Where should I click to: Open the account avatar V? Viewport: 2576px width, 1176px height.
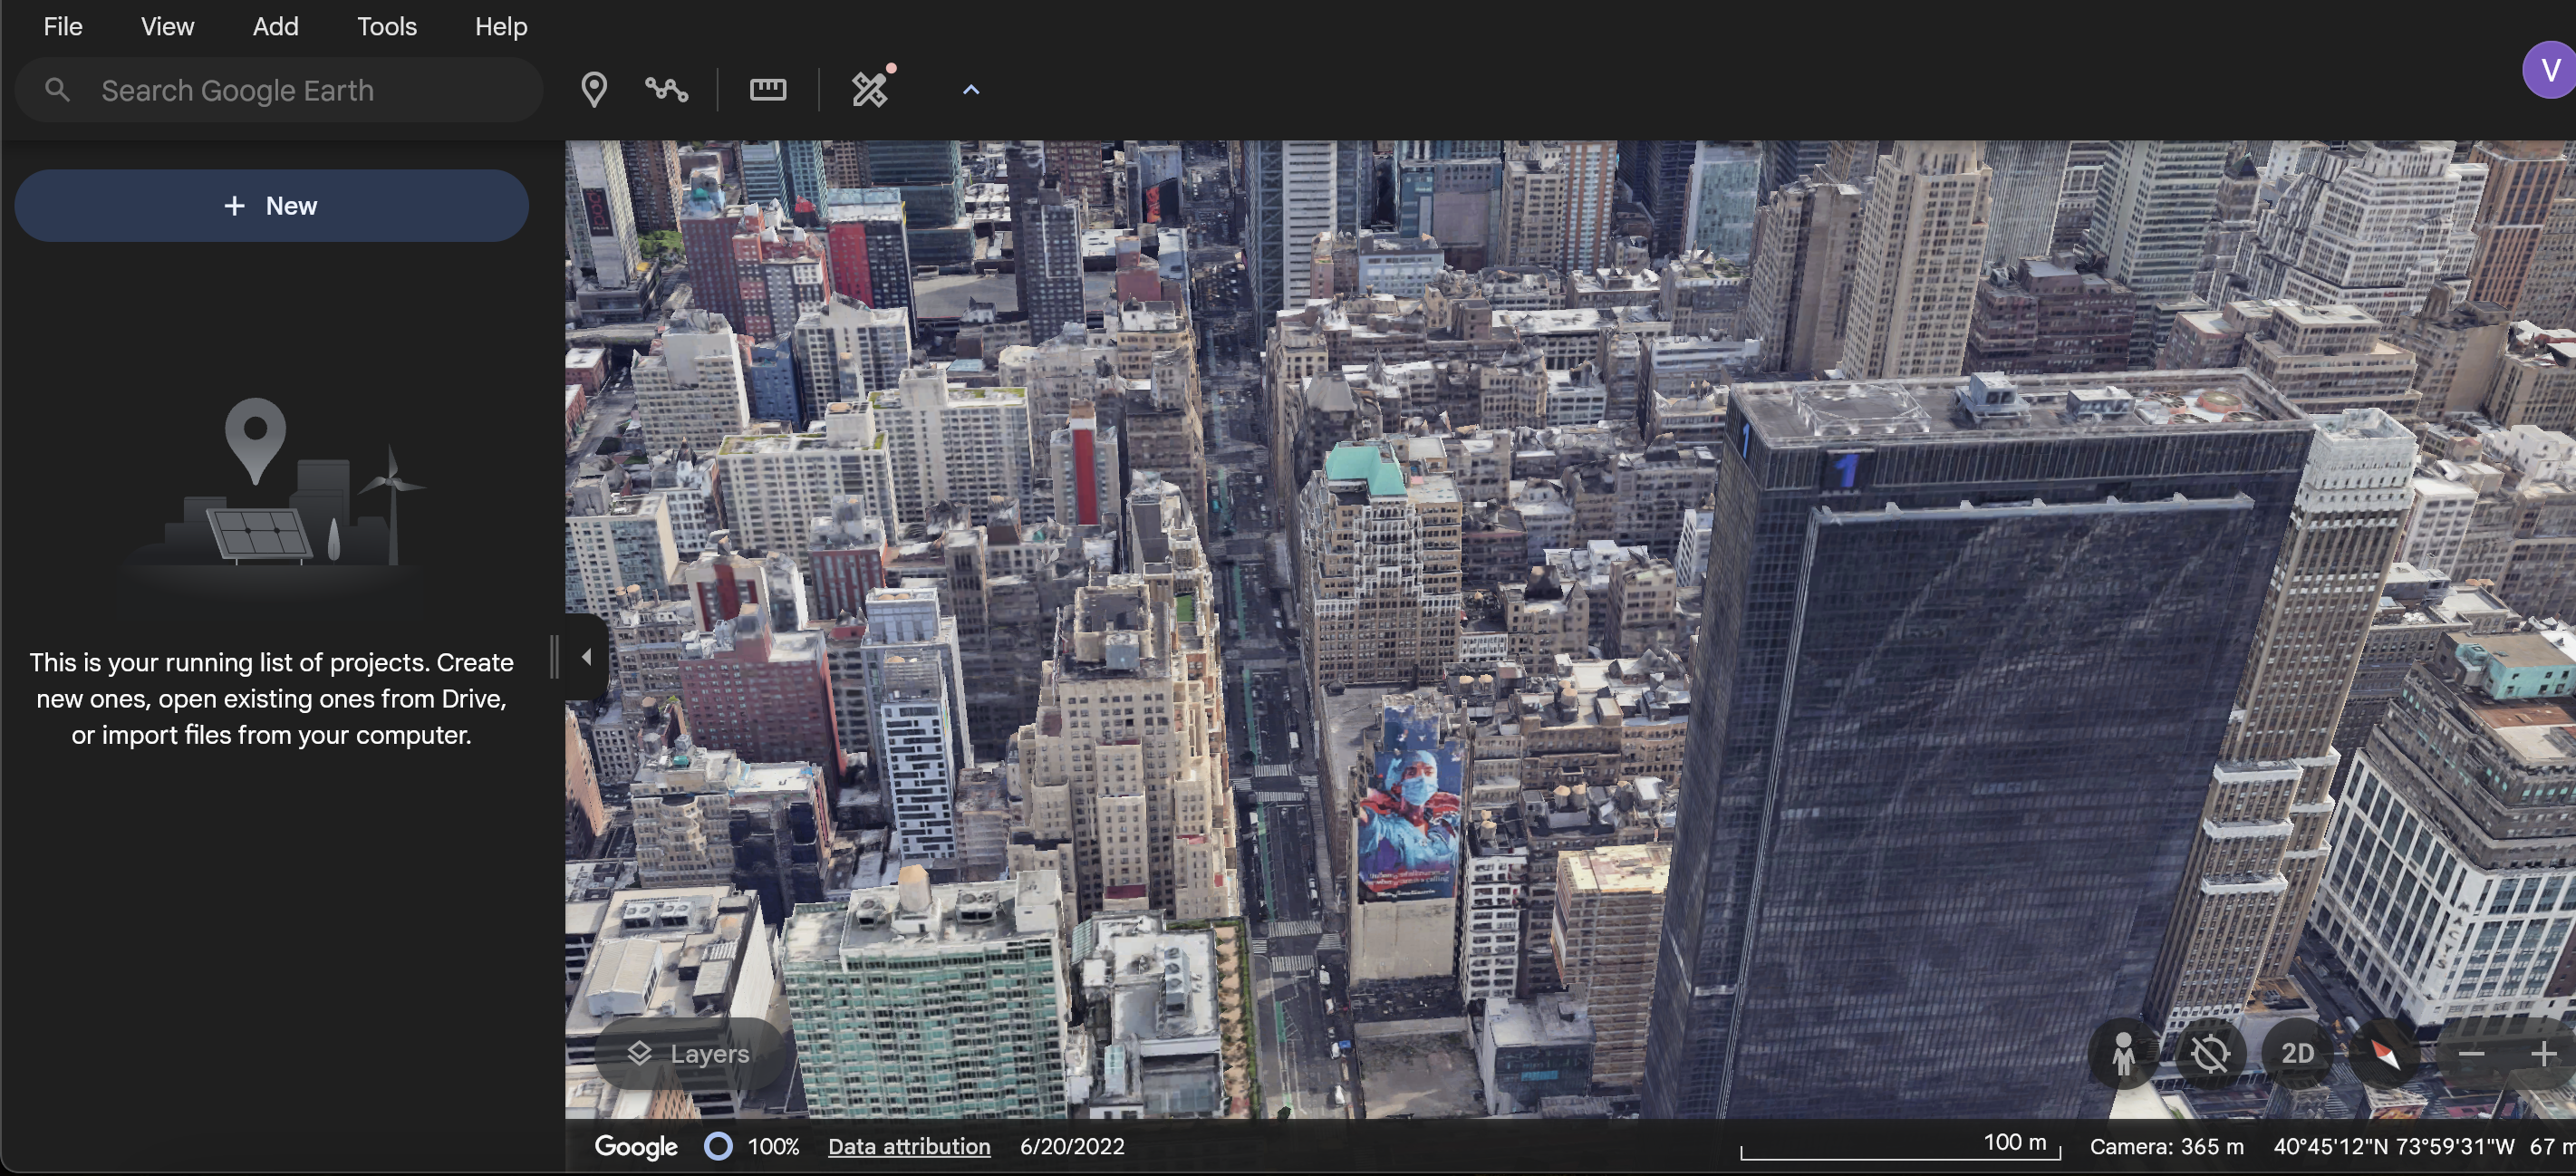(2549, 70)
